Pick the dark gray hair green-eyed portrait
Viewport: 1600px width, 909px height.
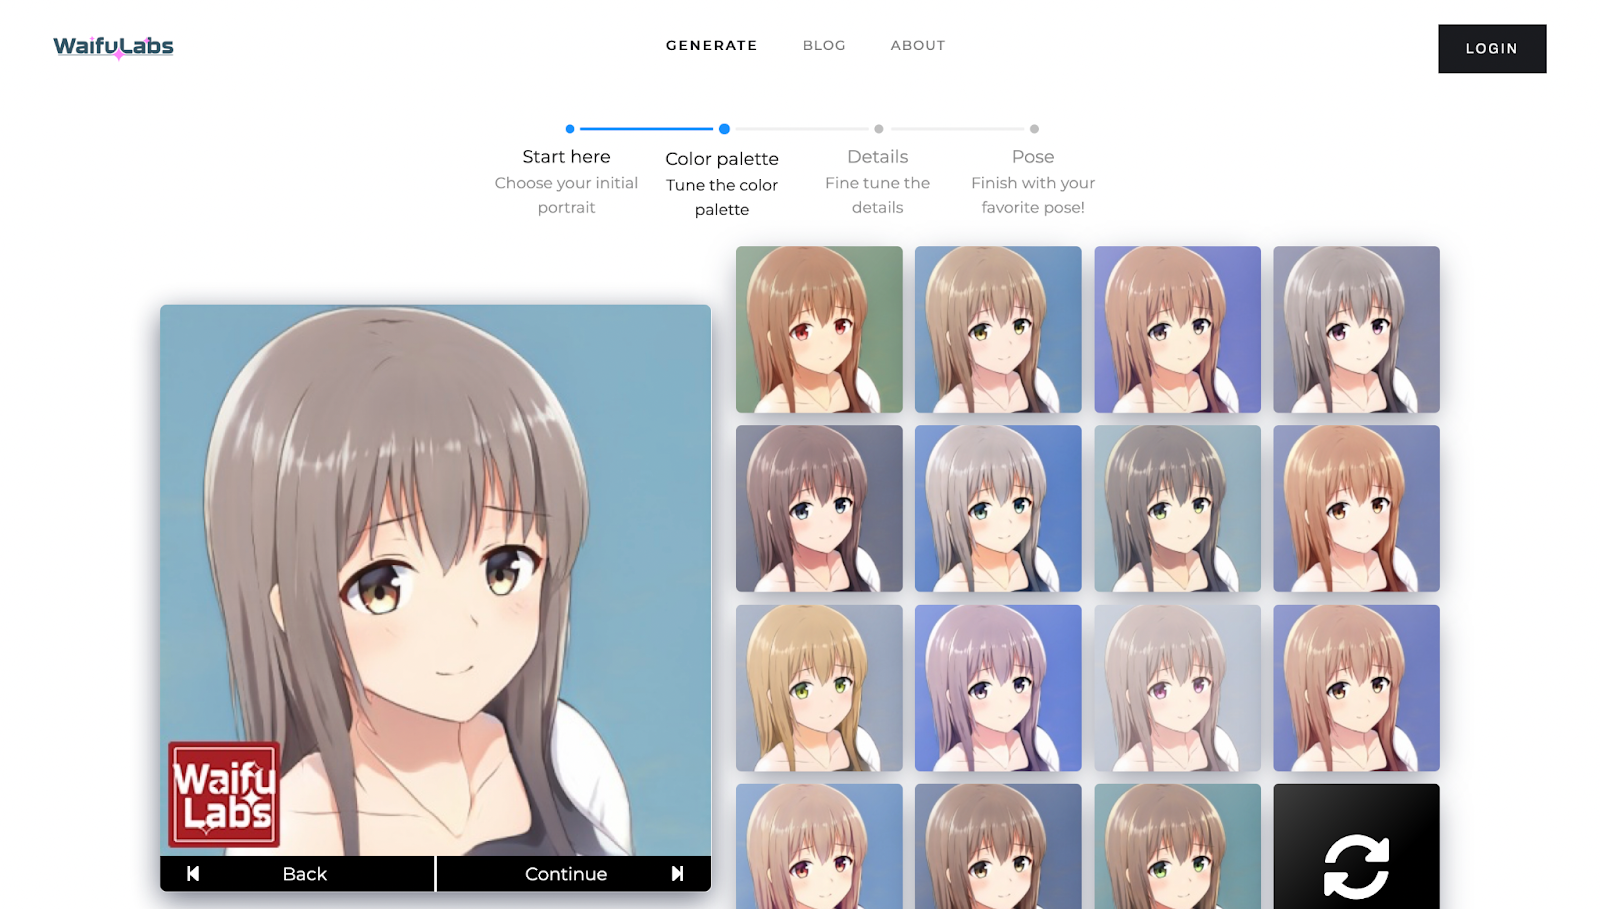(1177, 508)
